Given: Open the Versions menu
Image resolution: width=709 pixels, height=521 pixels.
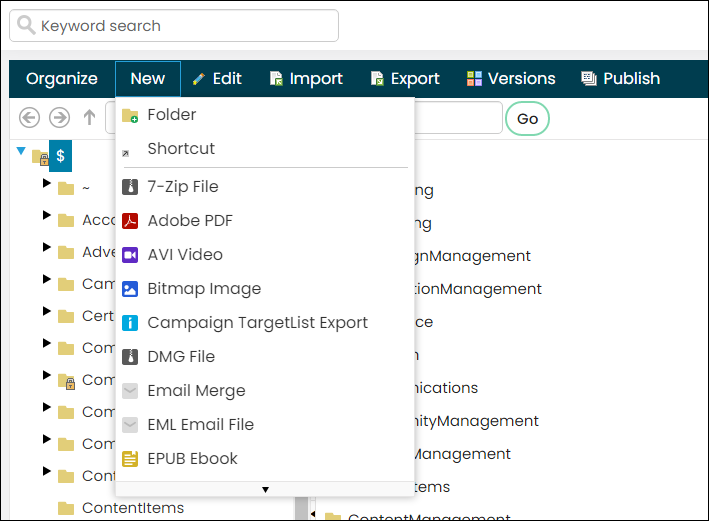Looking at the screenshot, I should coord(511,79).
